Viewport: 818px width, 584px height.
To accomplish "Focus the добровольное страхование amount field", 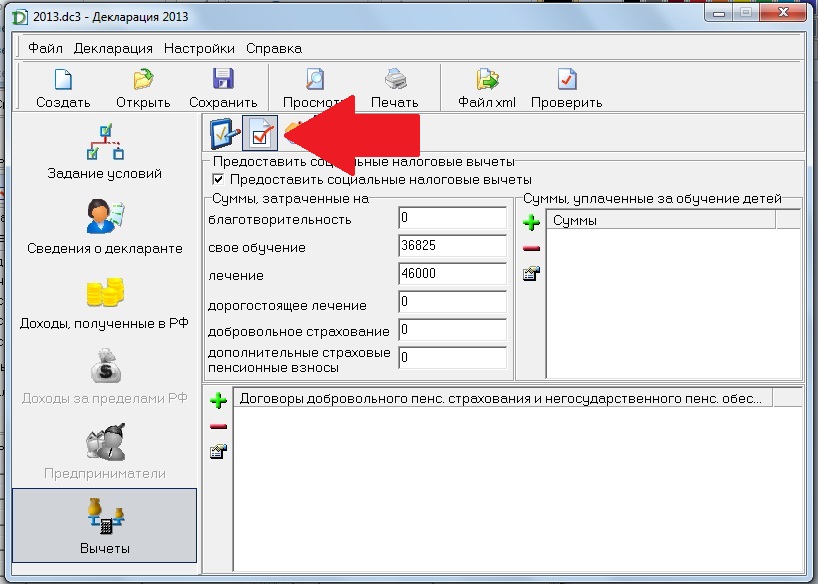I will pyautogui.click(x=452, y=330).
